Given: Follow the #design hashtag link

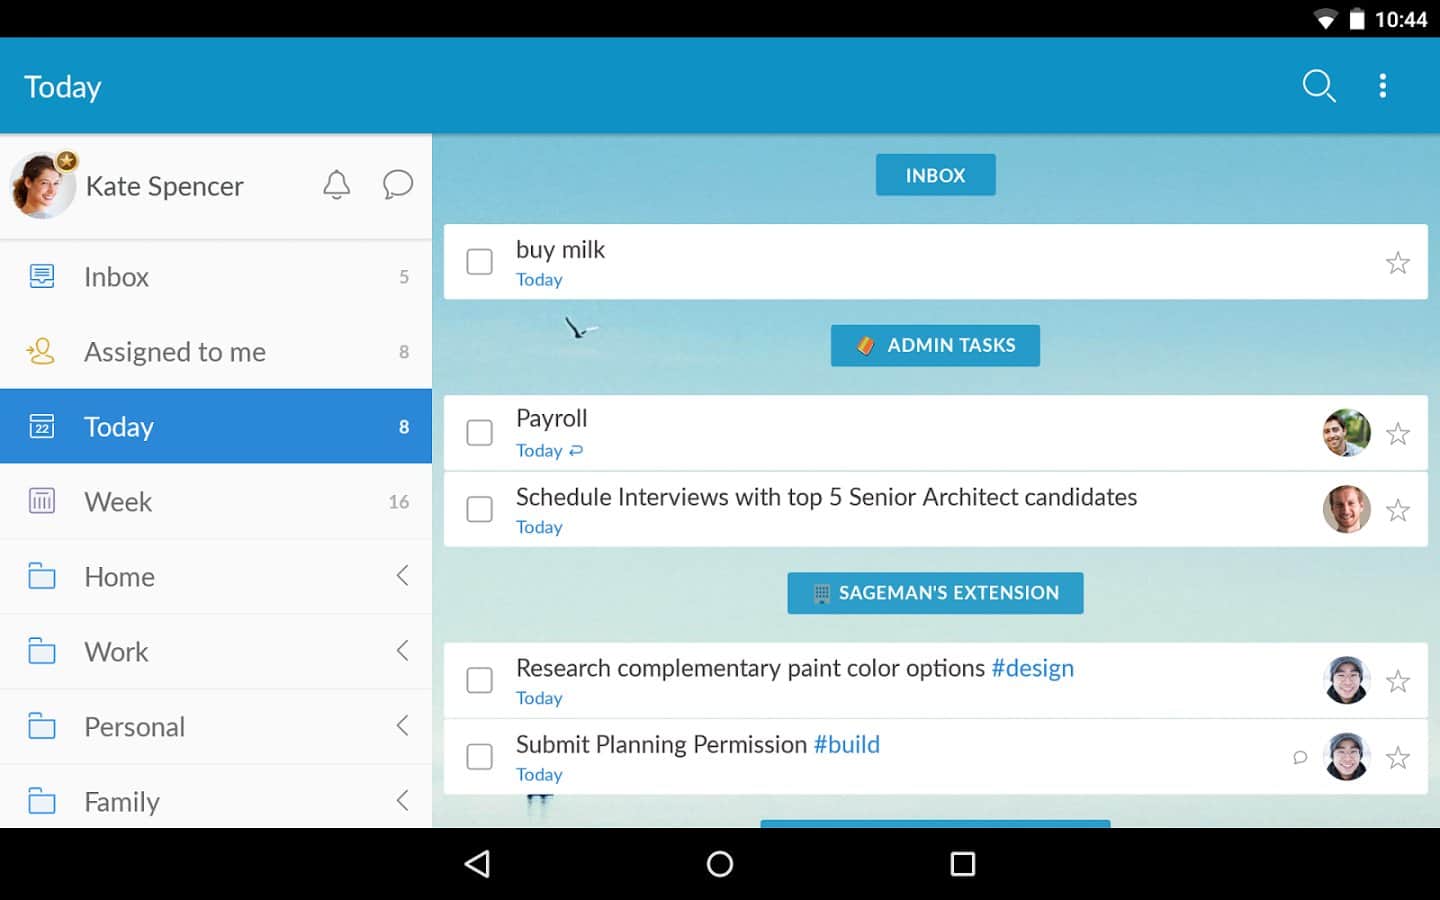Looking at the screenshot, I should (x=1032, y=668).
